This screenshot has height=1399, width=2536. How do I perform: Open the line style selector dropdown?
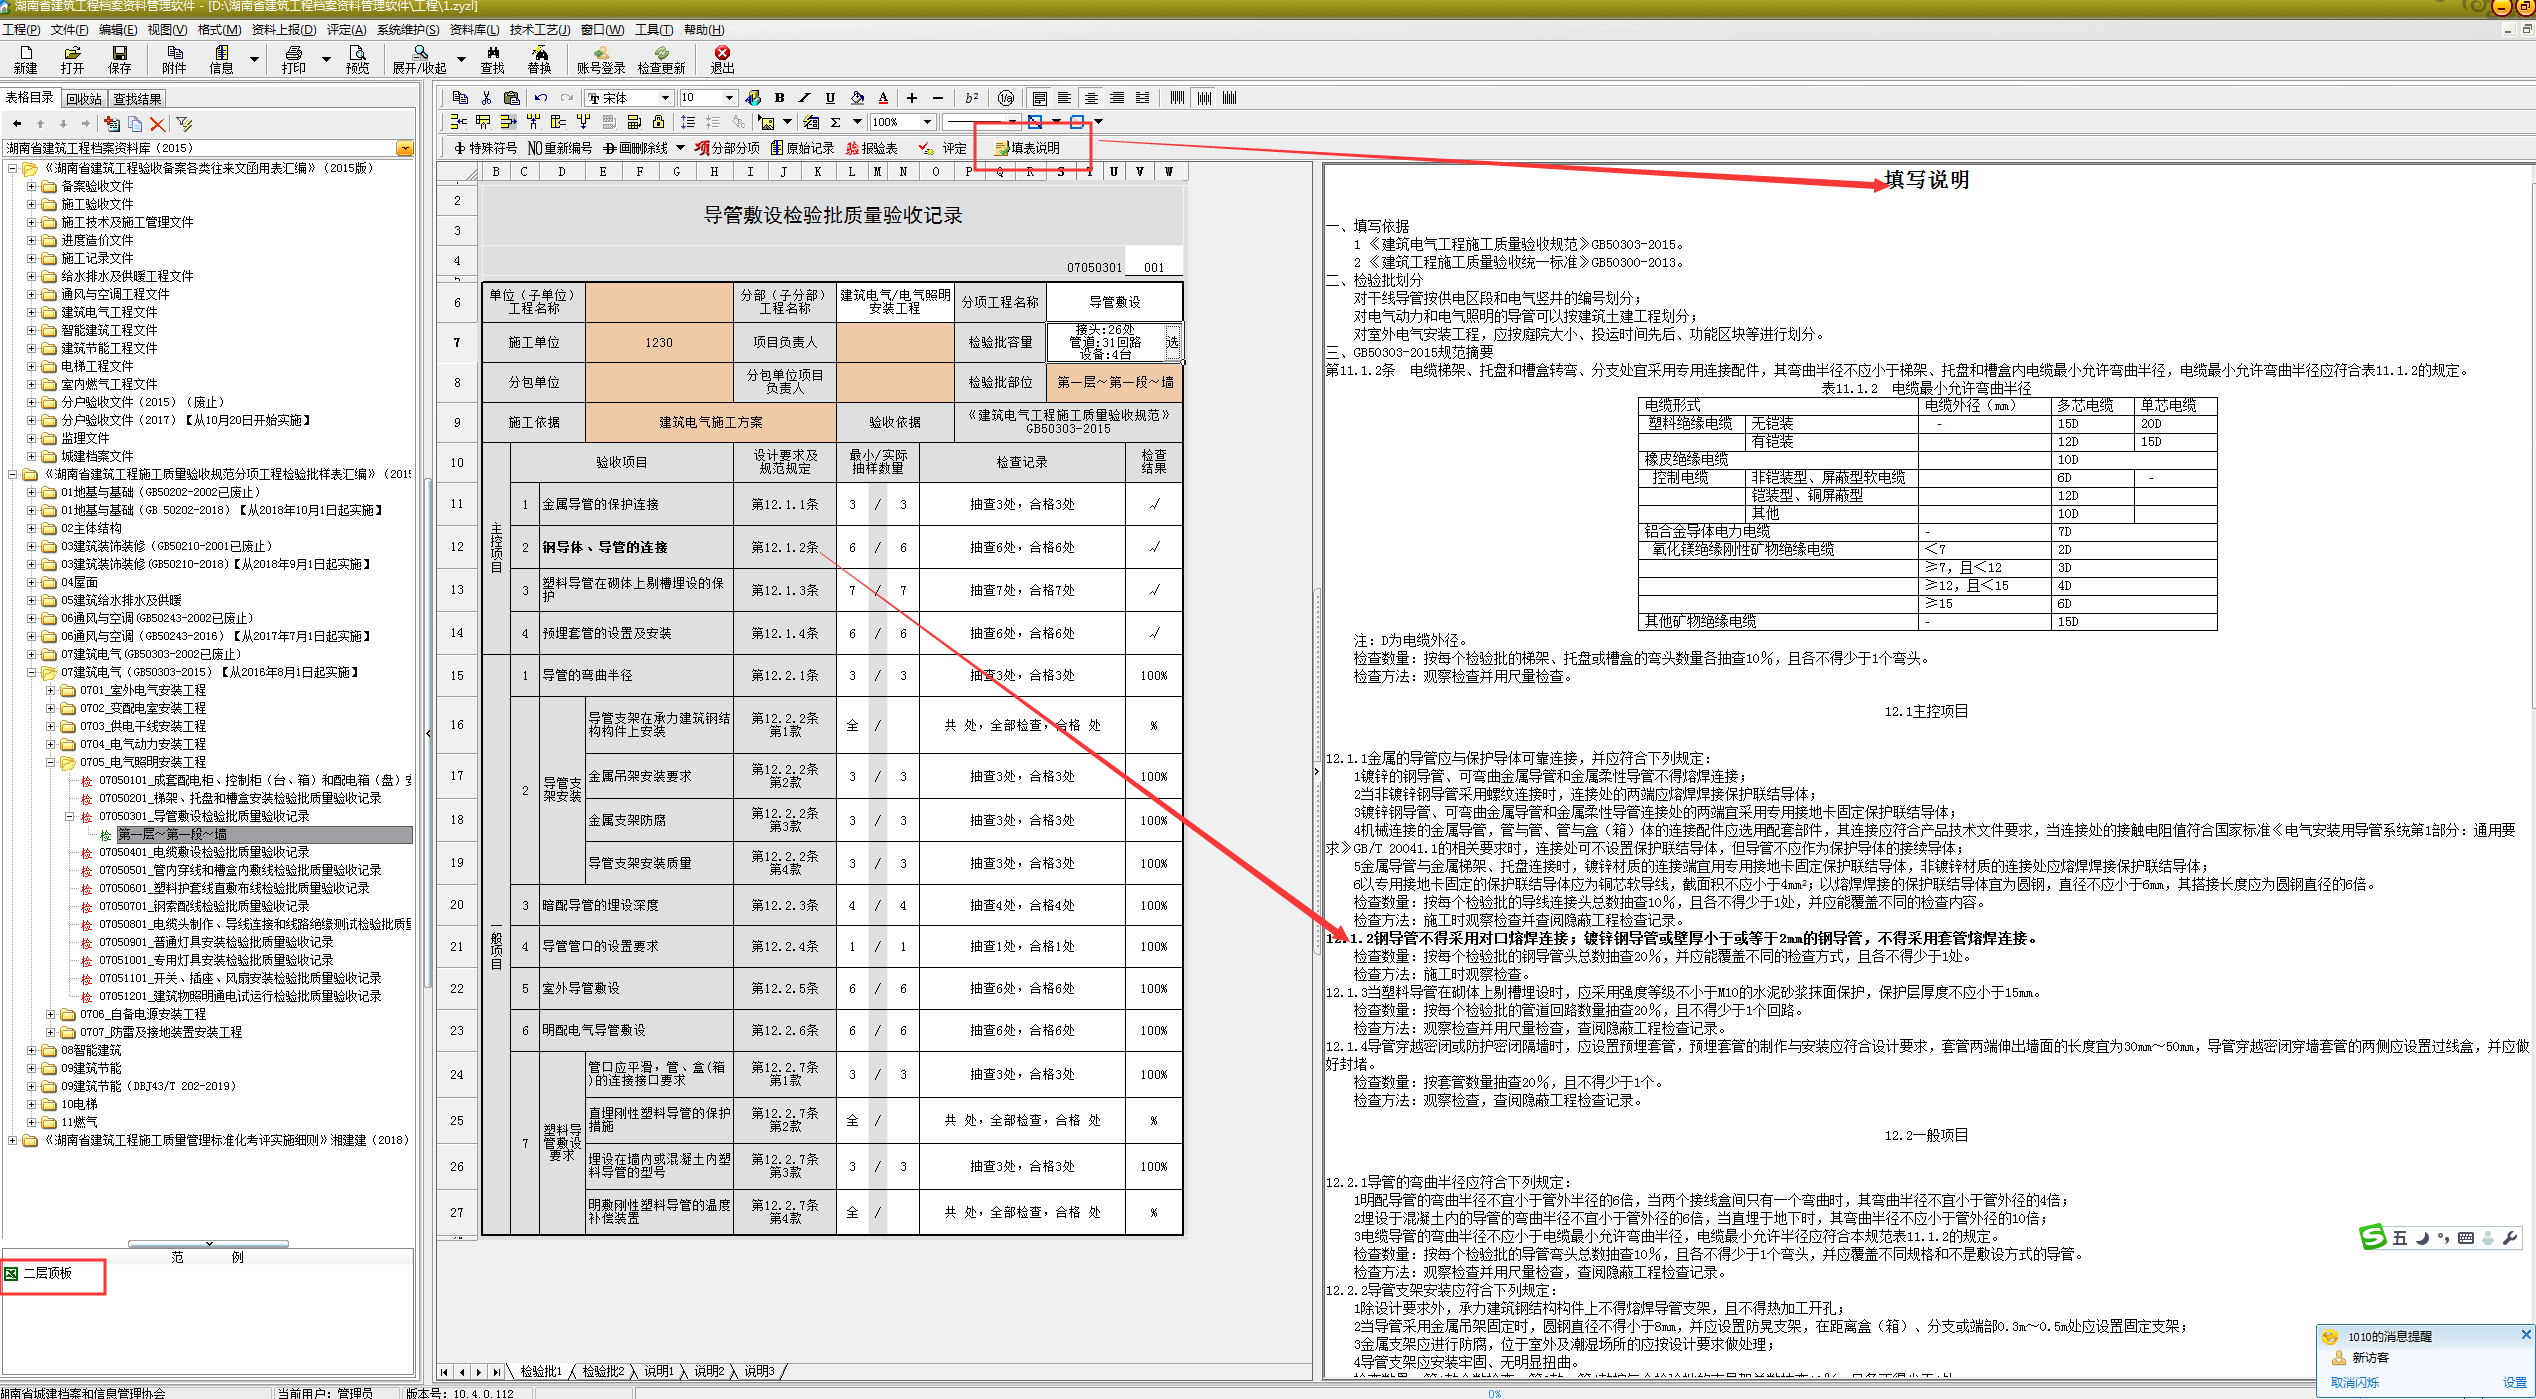point(1012,122)
